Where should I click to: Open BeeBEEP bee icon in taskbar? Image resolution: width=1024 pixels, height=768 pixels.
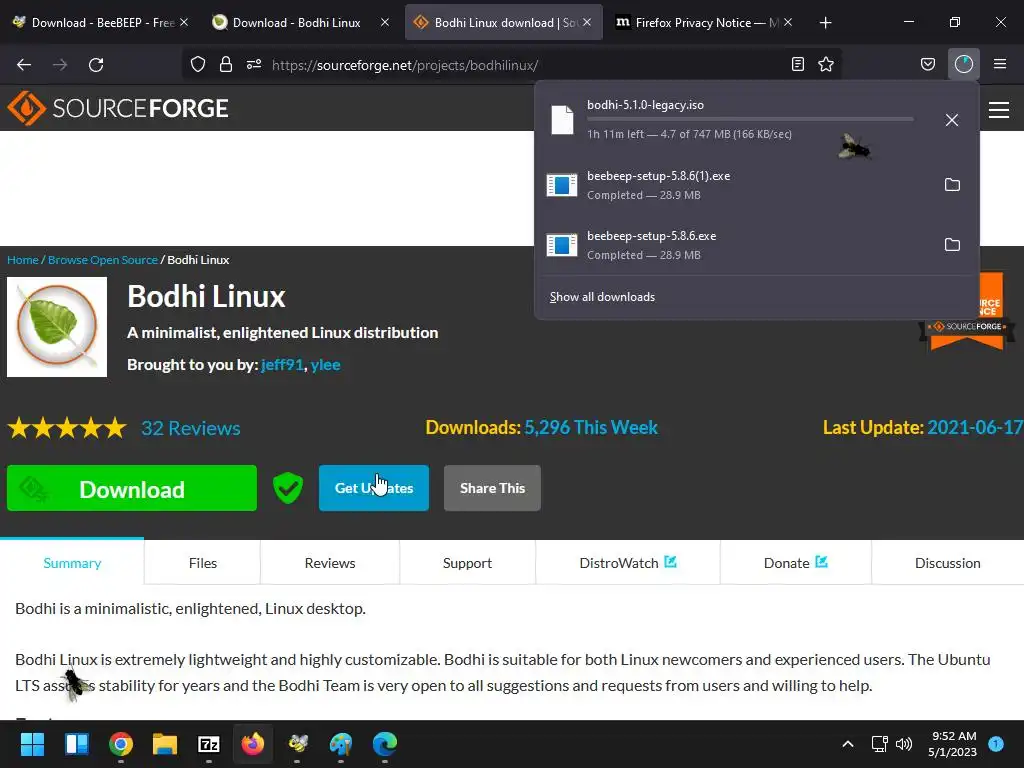tap(298, 744)
